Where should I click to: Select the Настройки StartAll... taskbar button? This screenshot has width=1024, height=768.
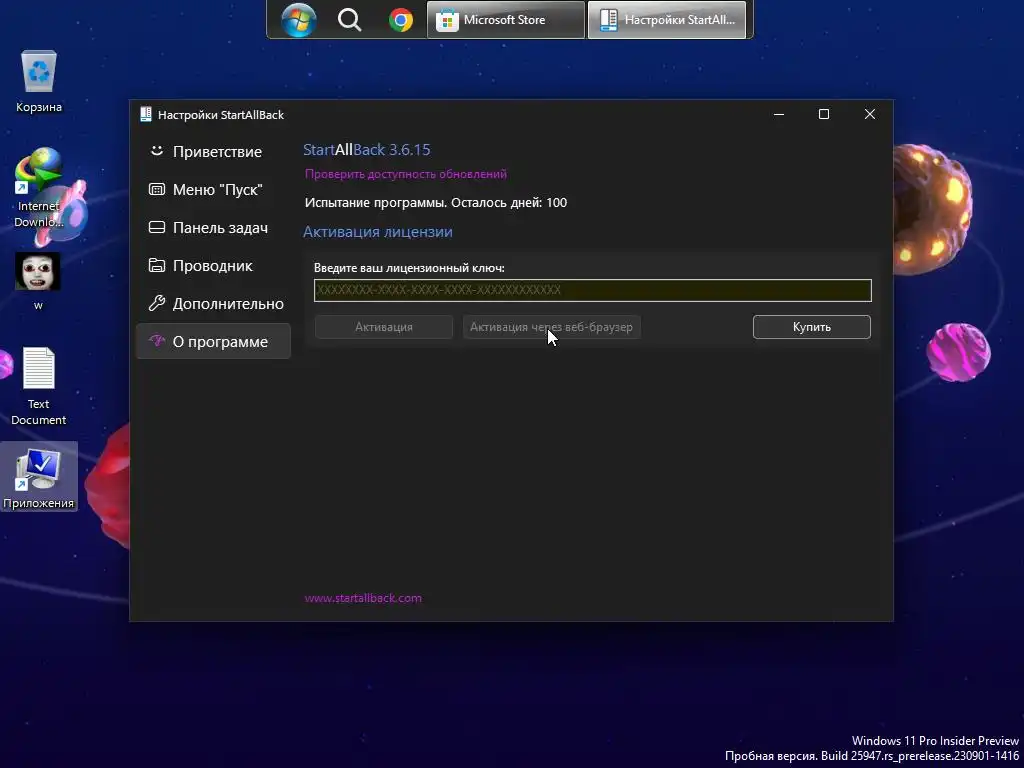[x=667, y=20]
